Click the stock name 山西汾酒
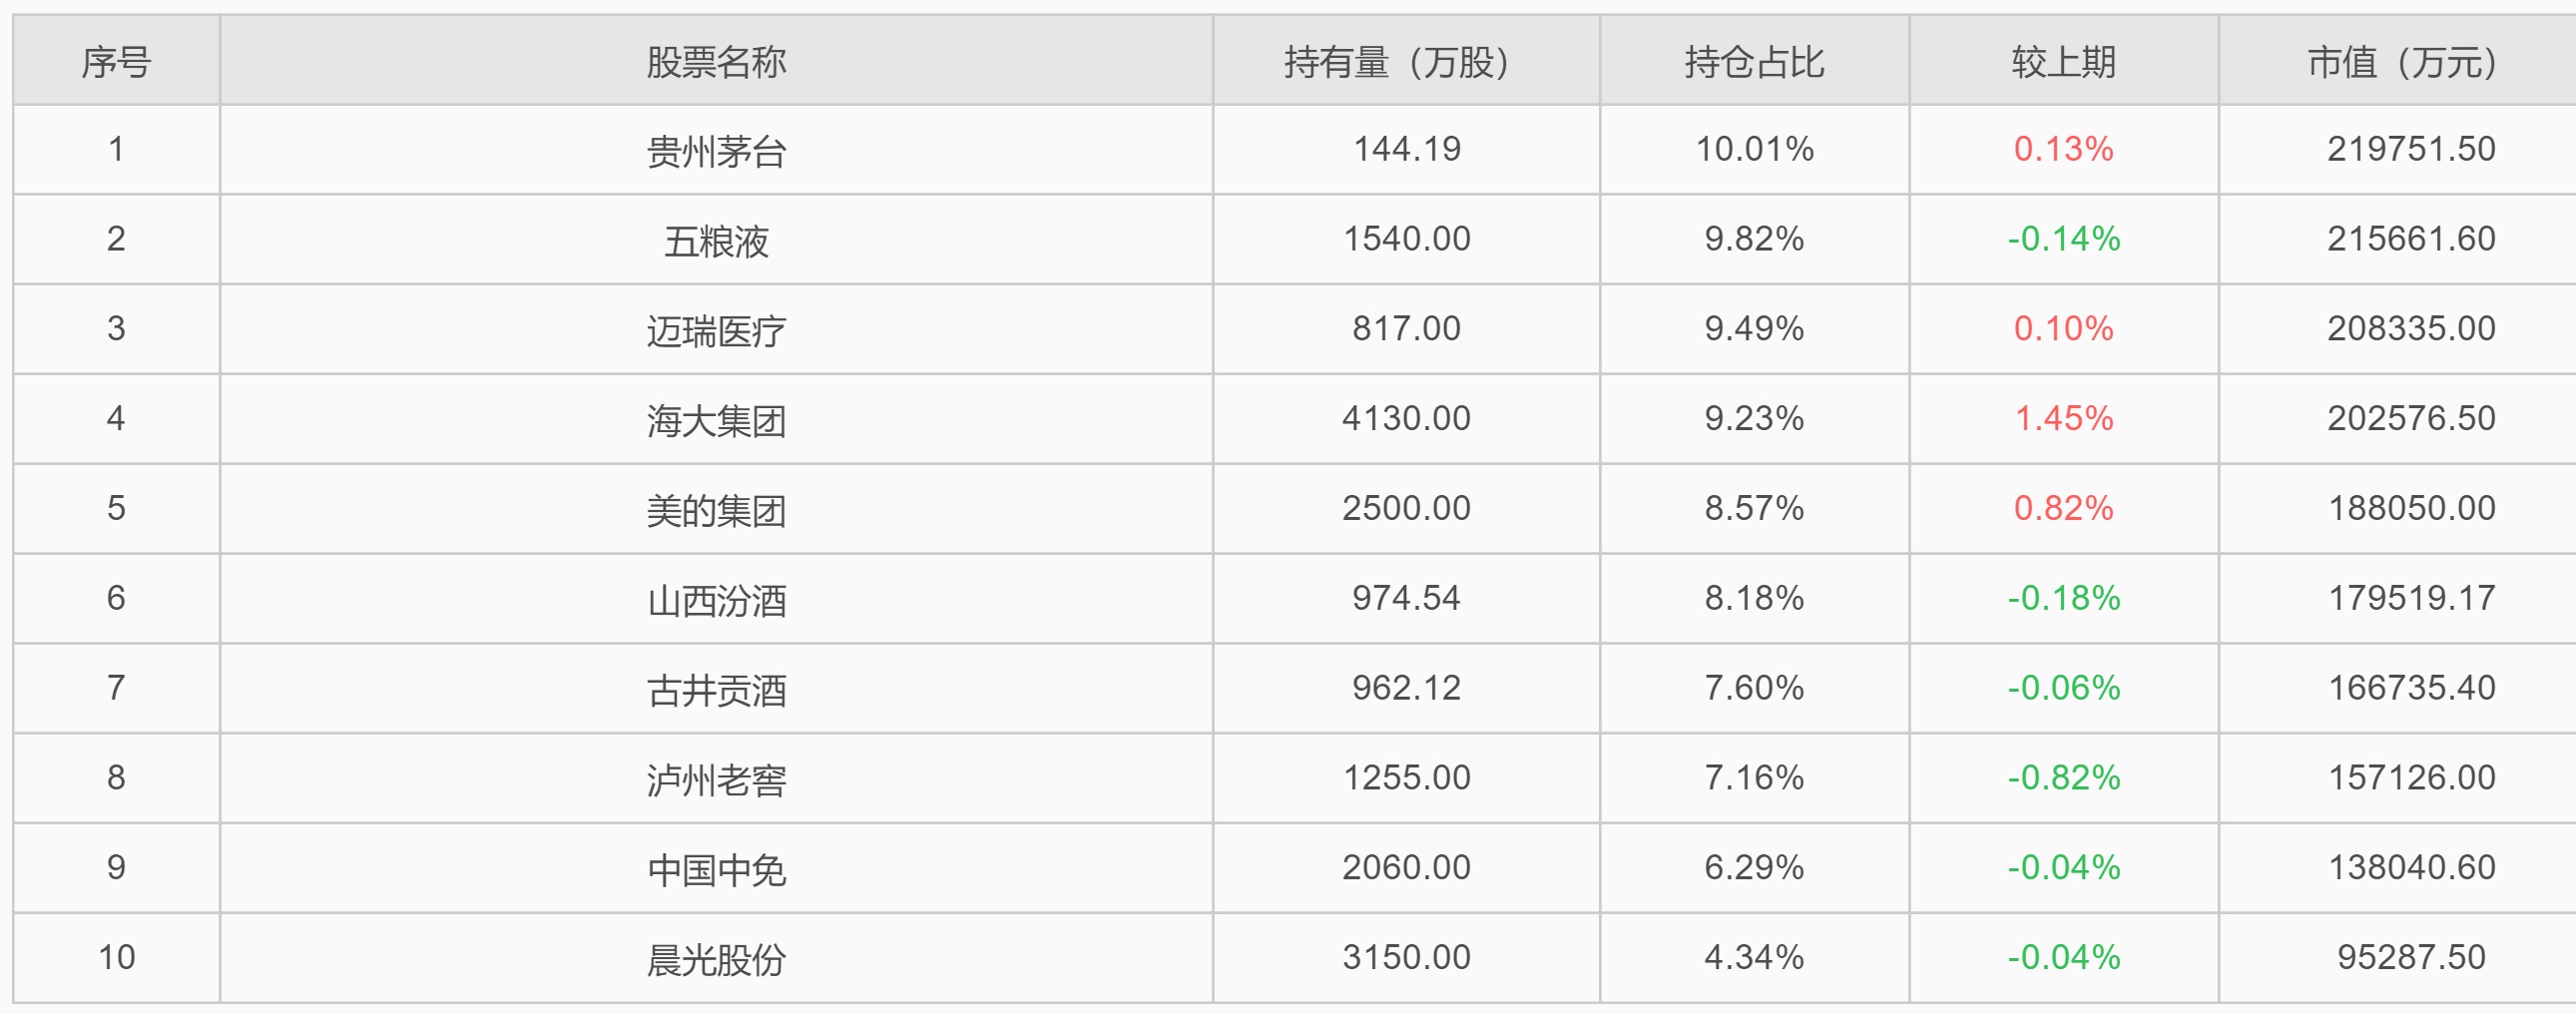2576x1014 pixels. (716, 600)
